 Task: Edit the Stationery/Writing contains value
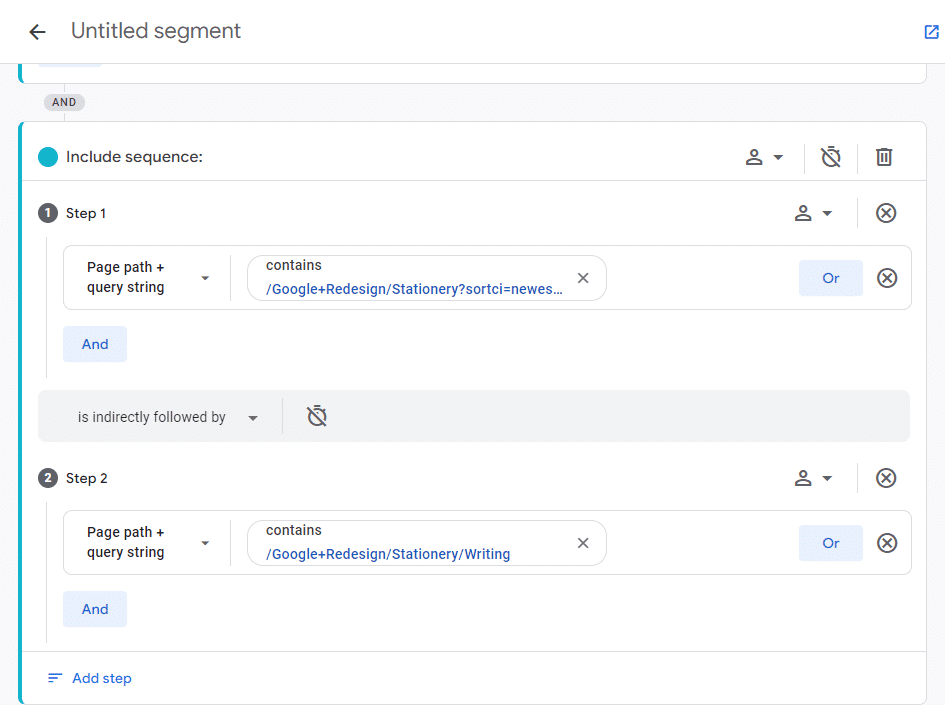[420, 554]
